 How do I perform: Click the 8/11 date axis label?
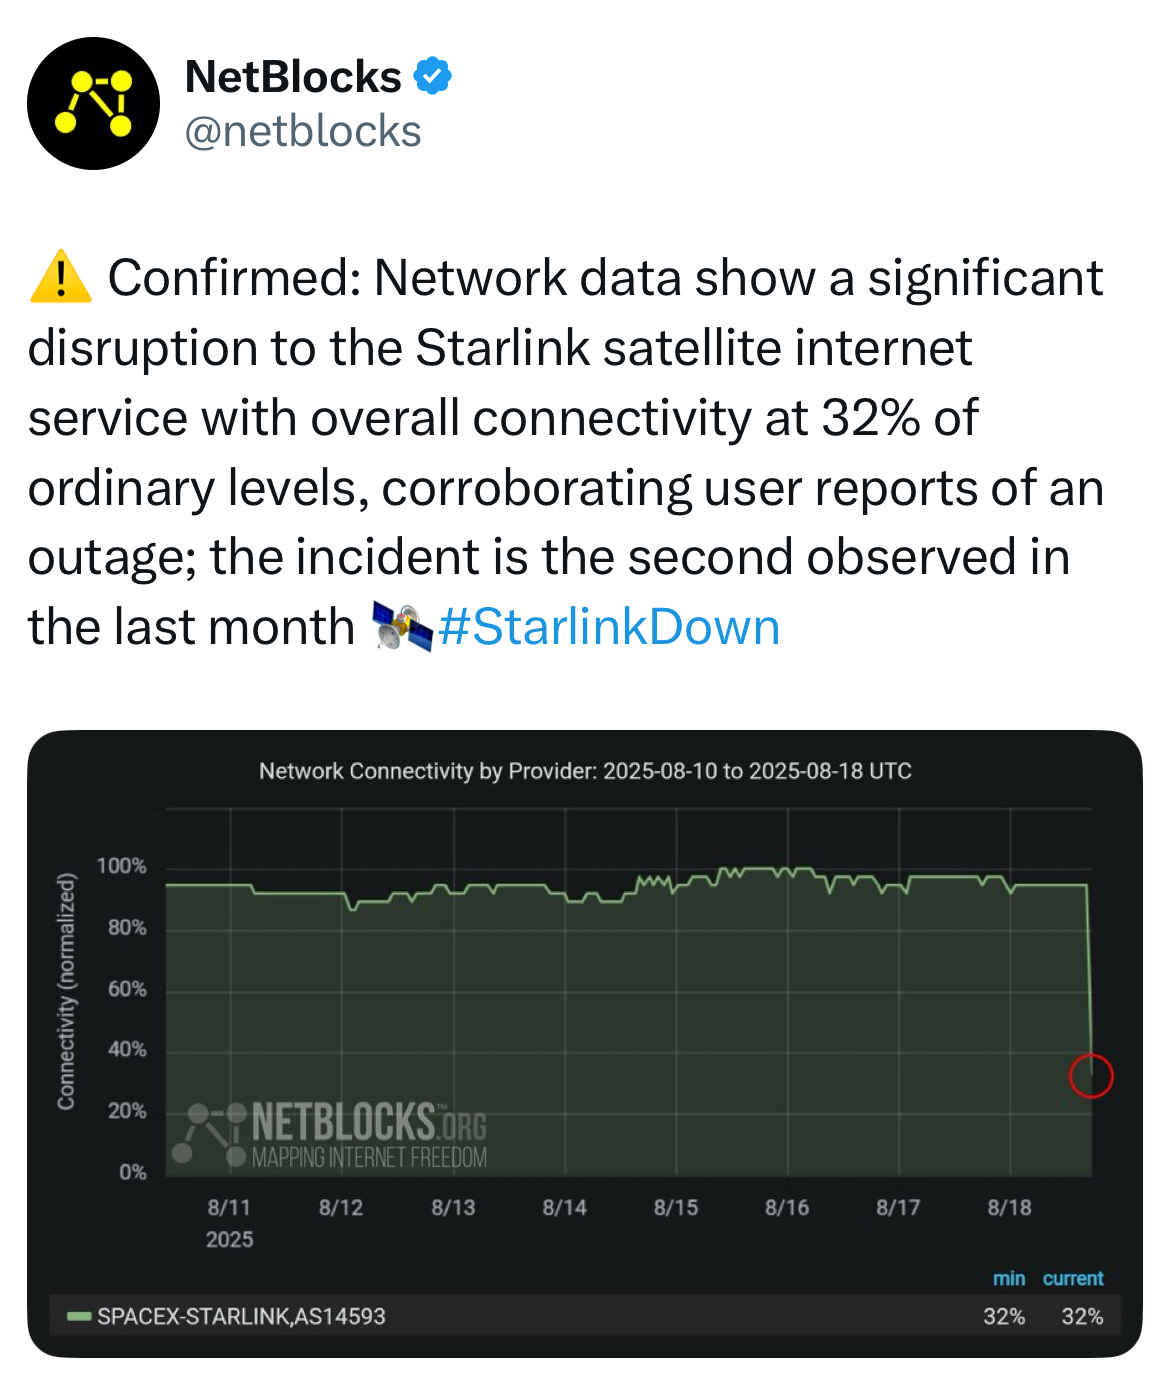(229, 1207)
